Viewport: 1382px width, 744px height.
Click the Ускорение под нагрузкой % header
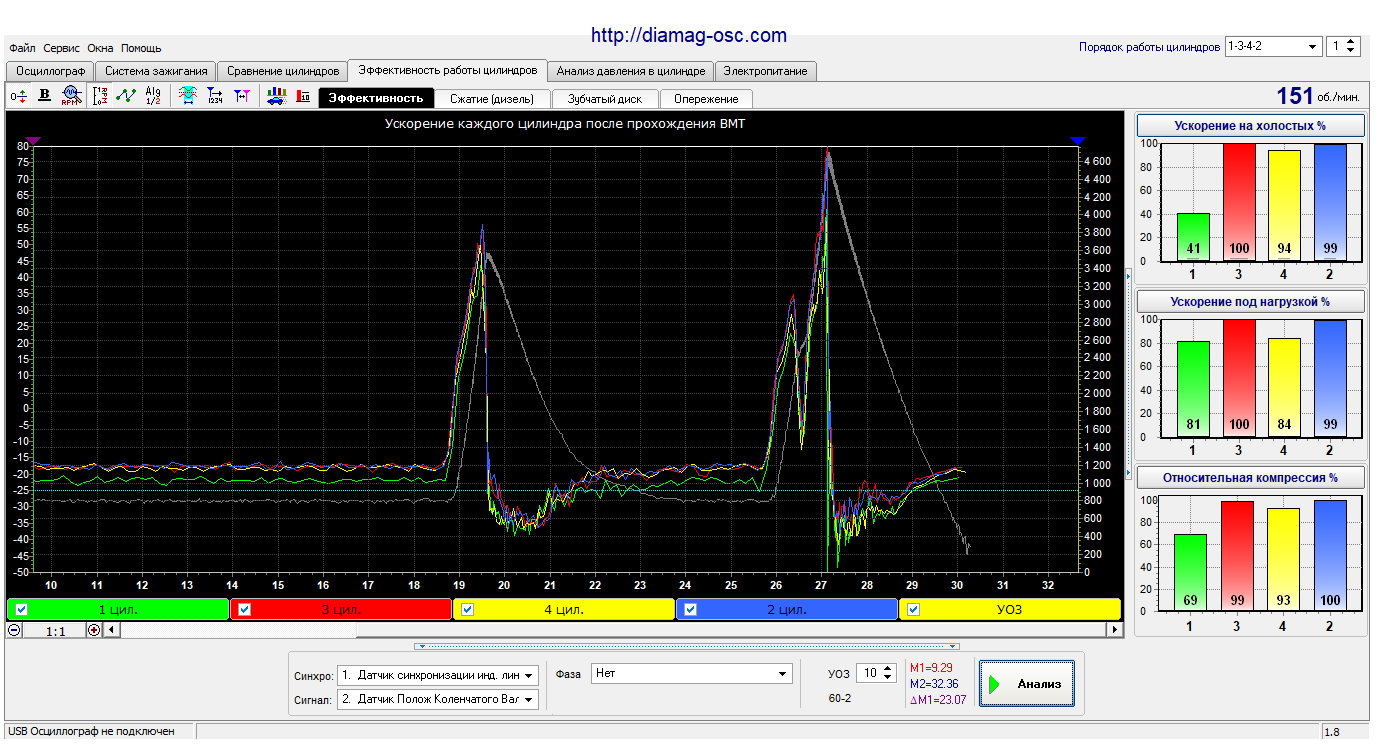click(x=1251, y=301)
